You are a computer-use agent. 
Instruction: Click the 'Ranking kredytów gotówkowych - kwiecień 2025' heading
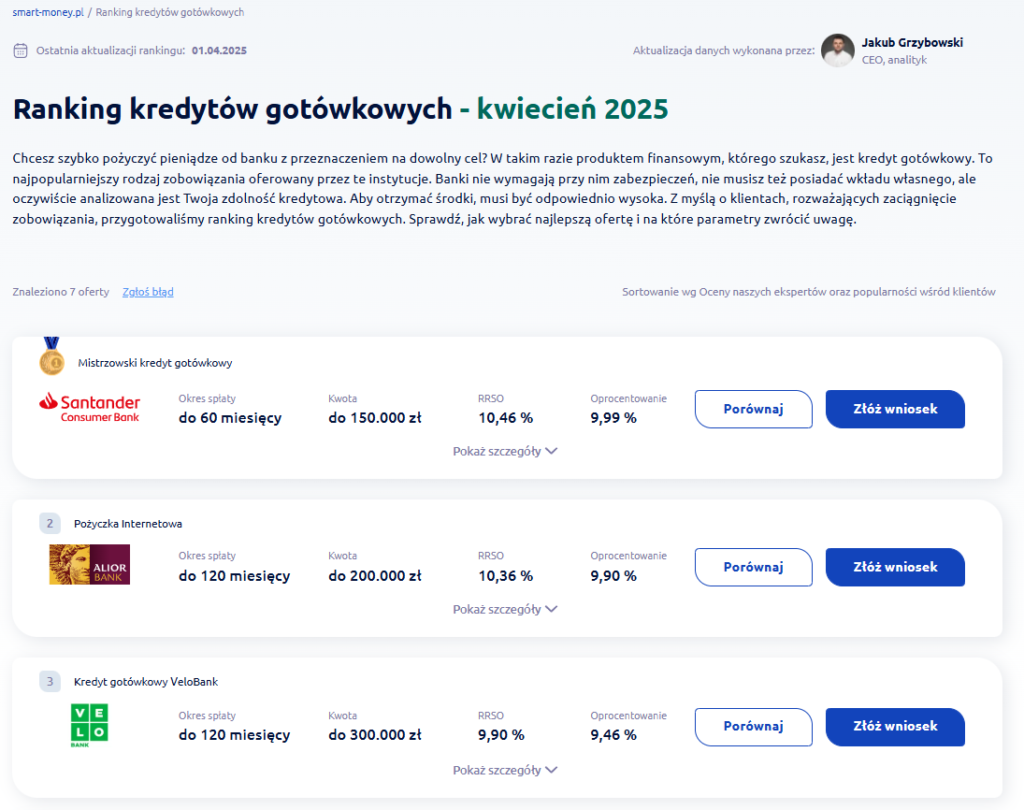pyautogui.click(x=340, y=109)
